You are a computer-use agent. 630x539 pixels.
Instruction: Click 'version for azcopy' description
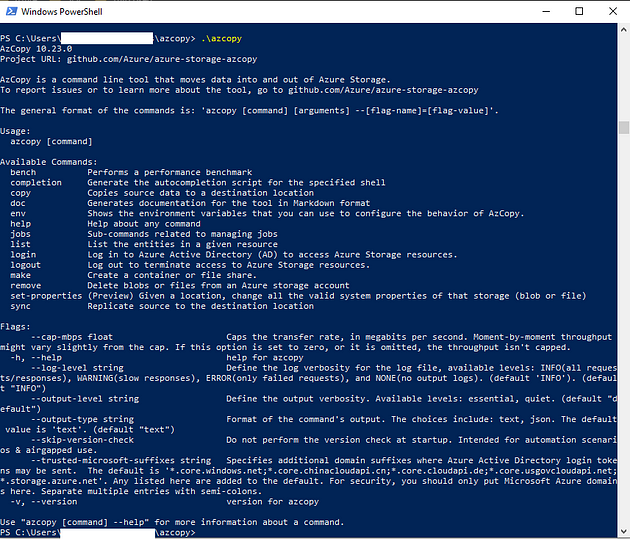tap(273, 502)
